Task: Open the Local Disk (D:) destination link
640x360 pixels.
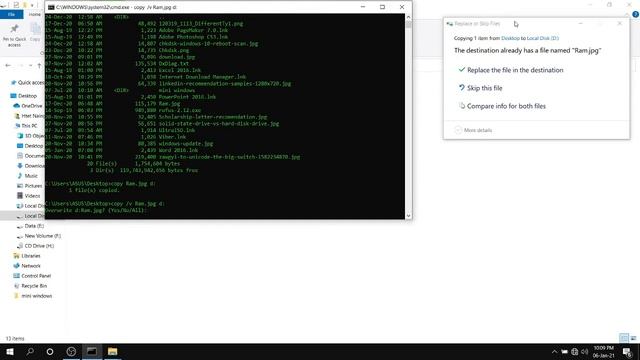Action: point(542,38)
